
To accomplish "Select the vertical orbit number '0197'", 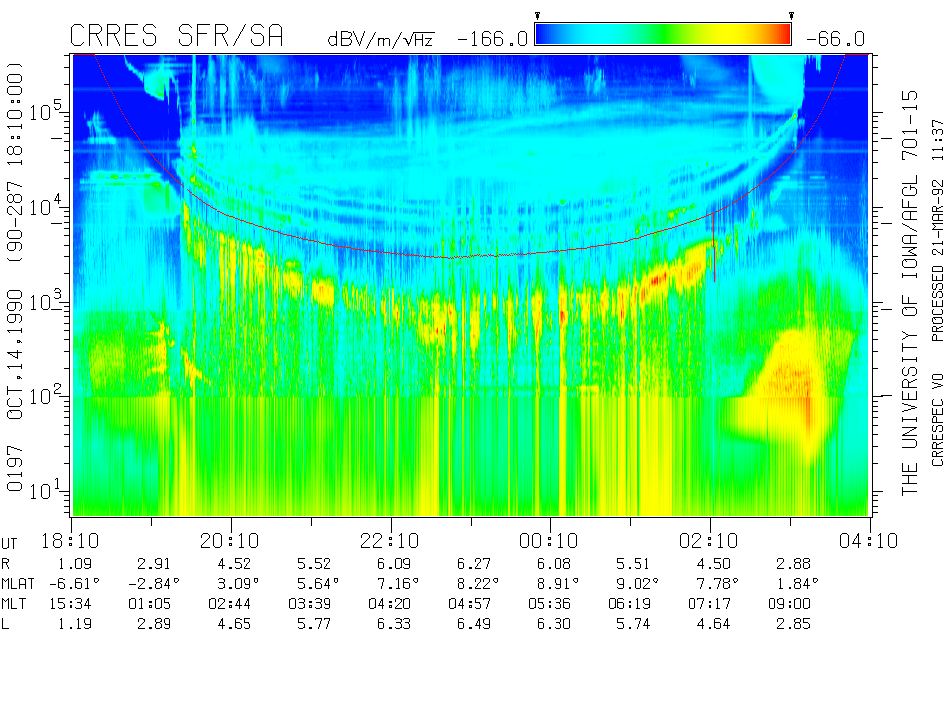I will point(14,468).
